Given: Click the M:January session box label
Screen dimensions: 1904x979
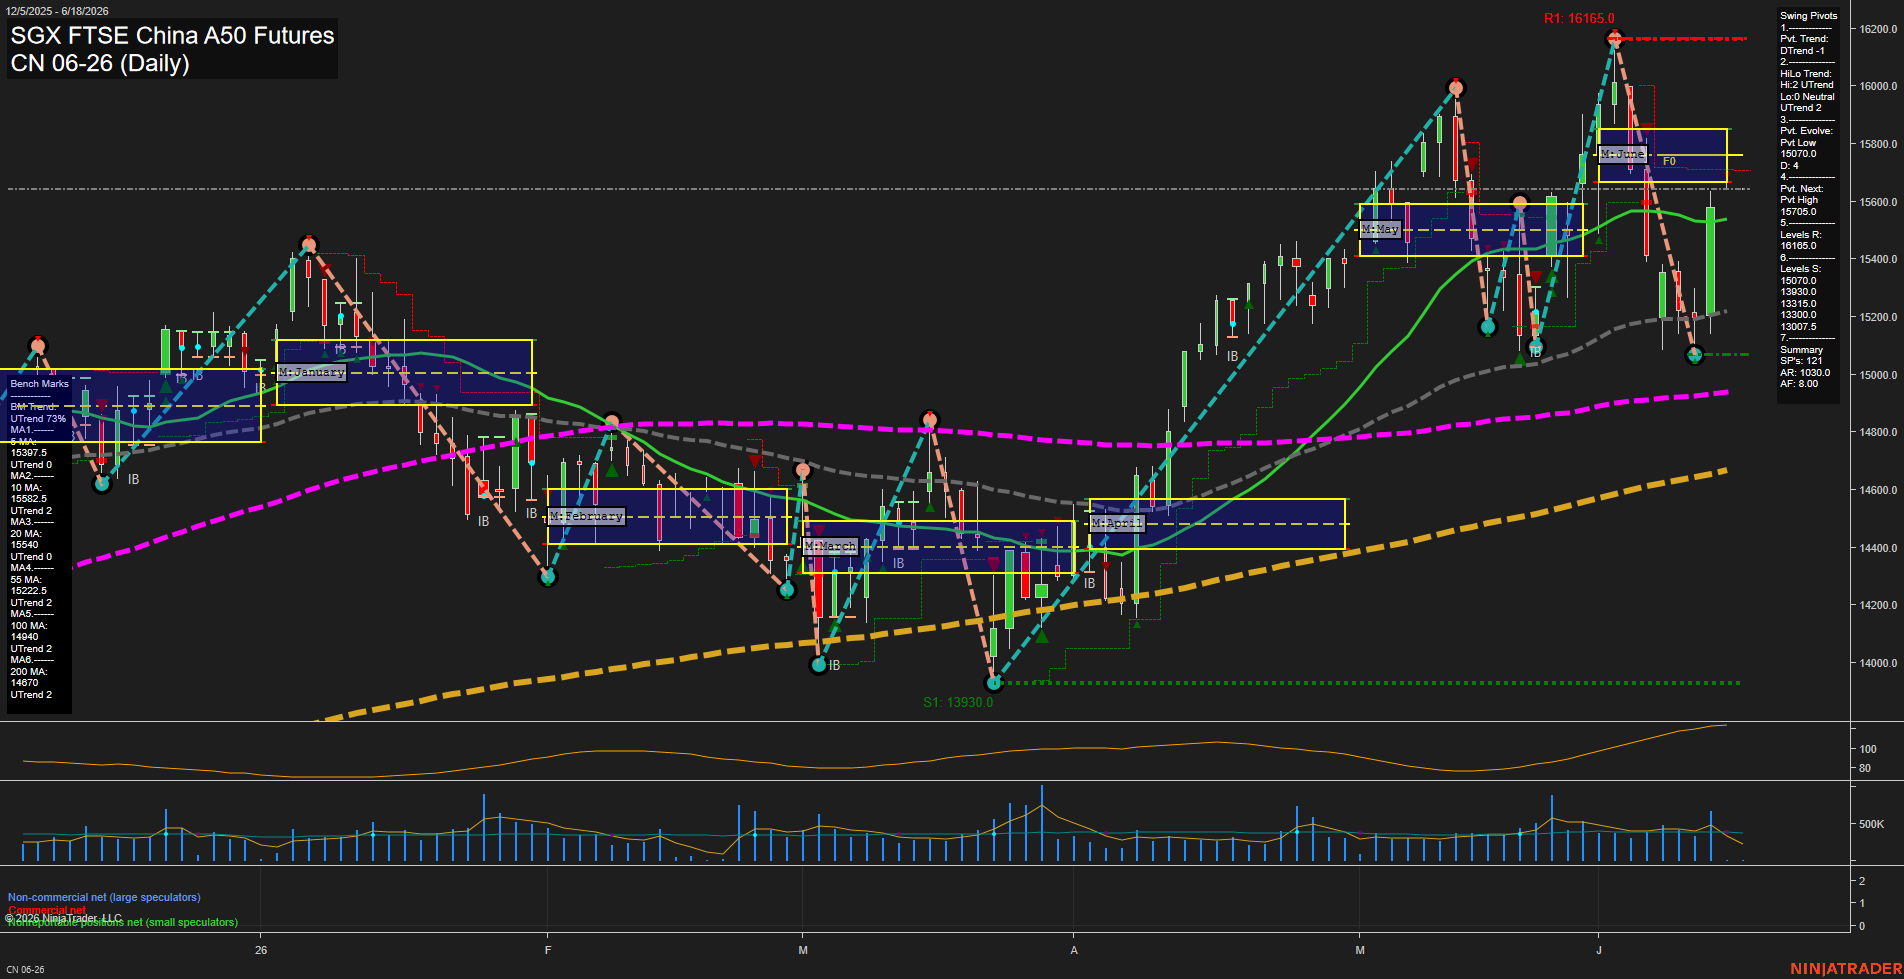Looking at the screenshot, I should 311,372.
